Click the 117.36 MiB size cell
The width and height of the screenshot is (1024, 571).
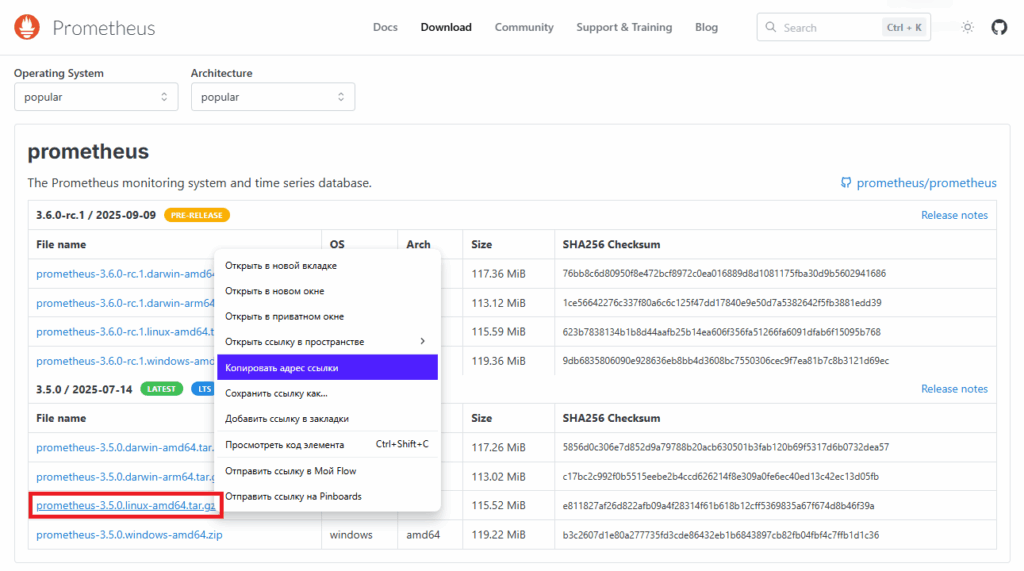[498, 274]
